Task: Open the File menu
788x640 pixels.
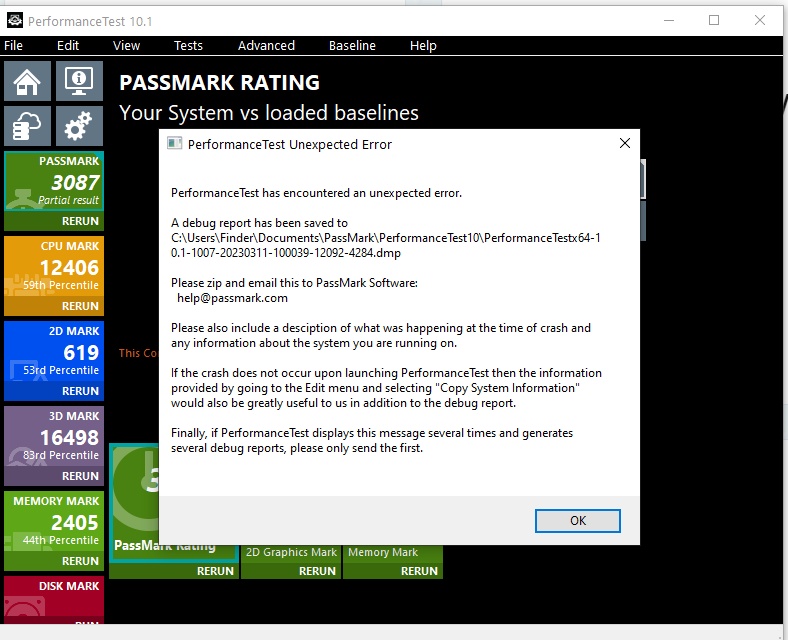Action: 14,46
